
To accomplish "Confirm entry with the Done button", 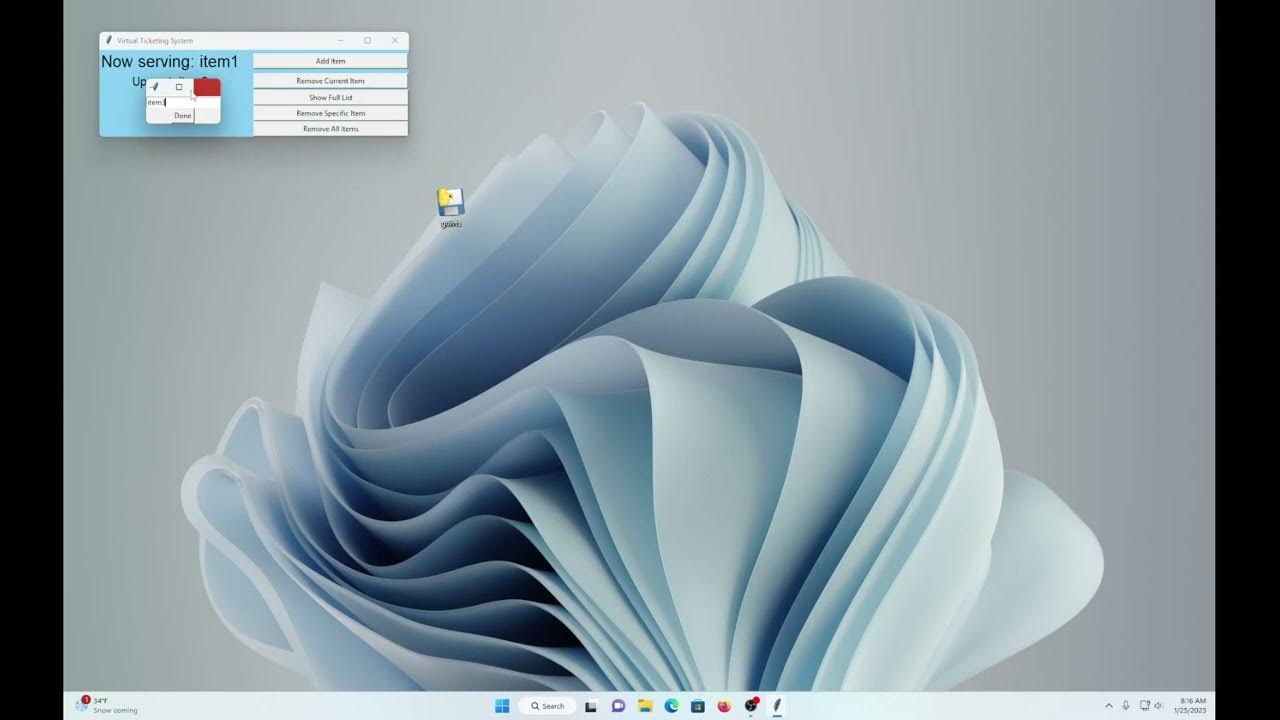I will point(183,116).
